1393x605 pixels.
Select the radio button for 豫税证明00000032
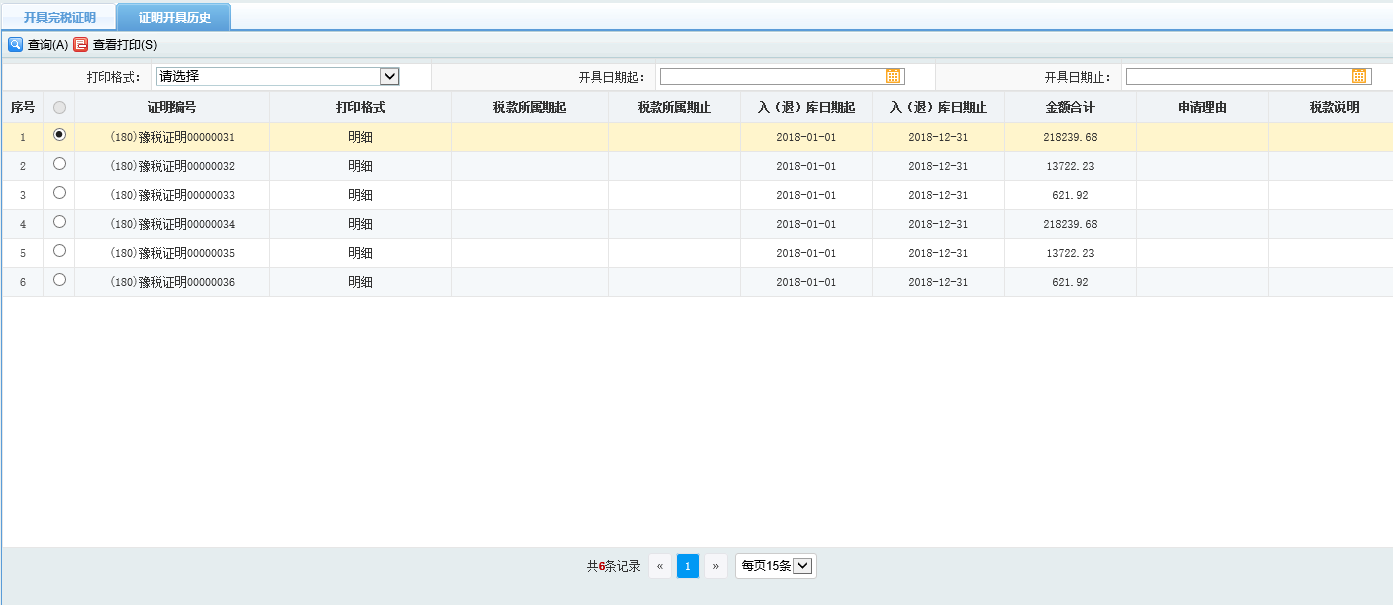point(59,165)
